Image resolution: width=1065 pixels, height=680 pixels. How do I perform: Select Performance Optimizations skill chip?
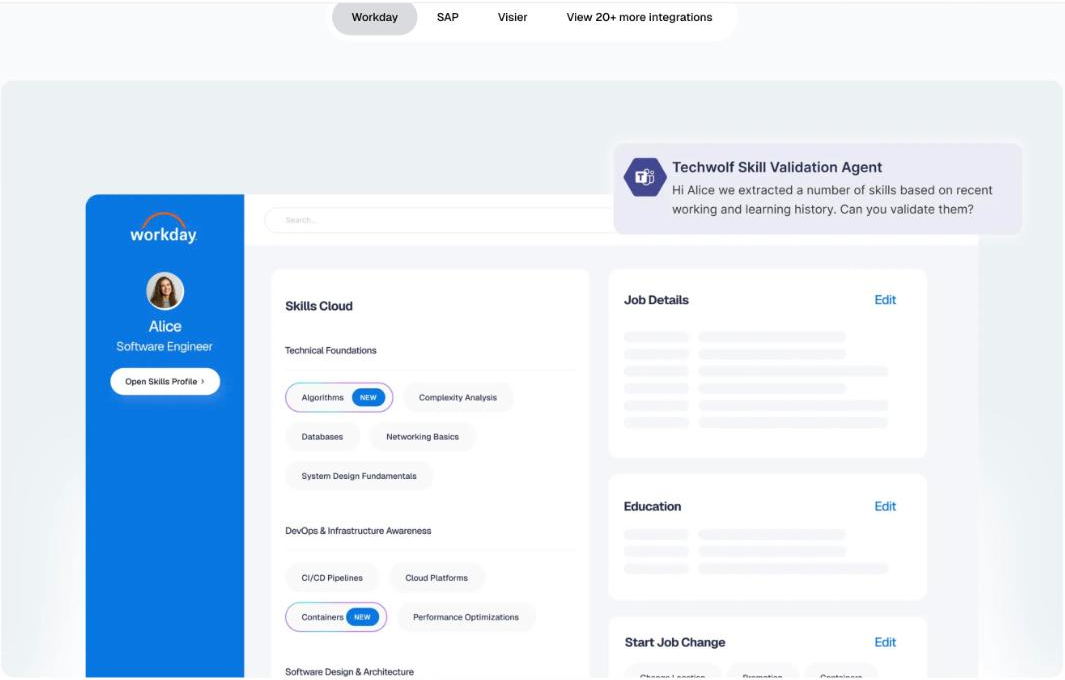tap(466, 617)
